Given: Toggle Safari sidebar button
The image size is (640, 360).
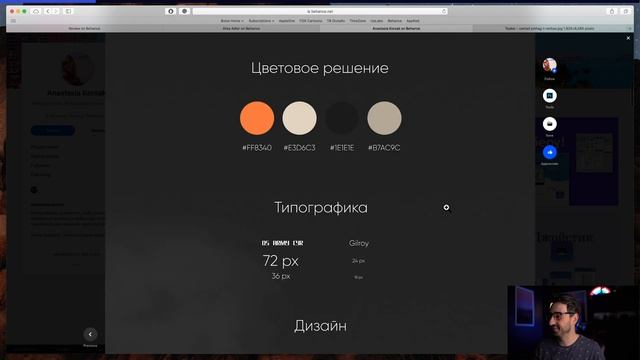Looking at the screenshot, I should click(68, 11).
